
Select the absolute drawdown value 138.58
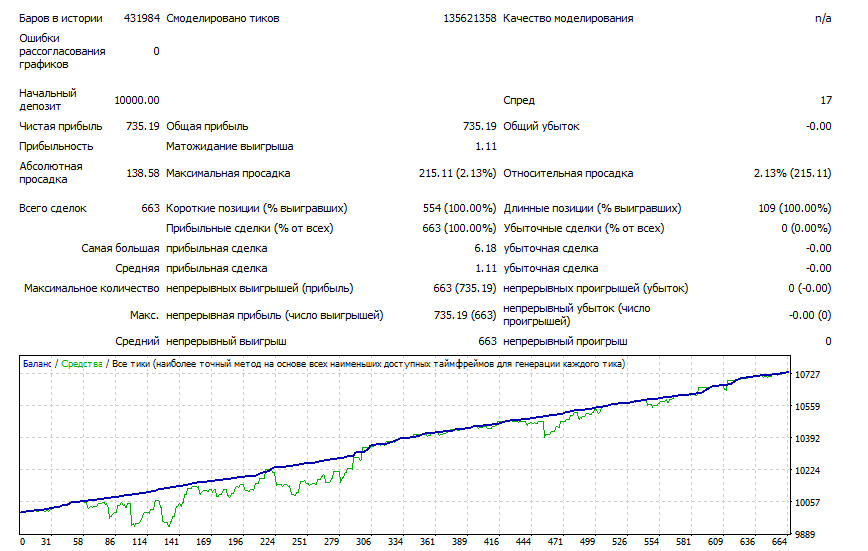pyautogui.click(x=143, y=173)
